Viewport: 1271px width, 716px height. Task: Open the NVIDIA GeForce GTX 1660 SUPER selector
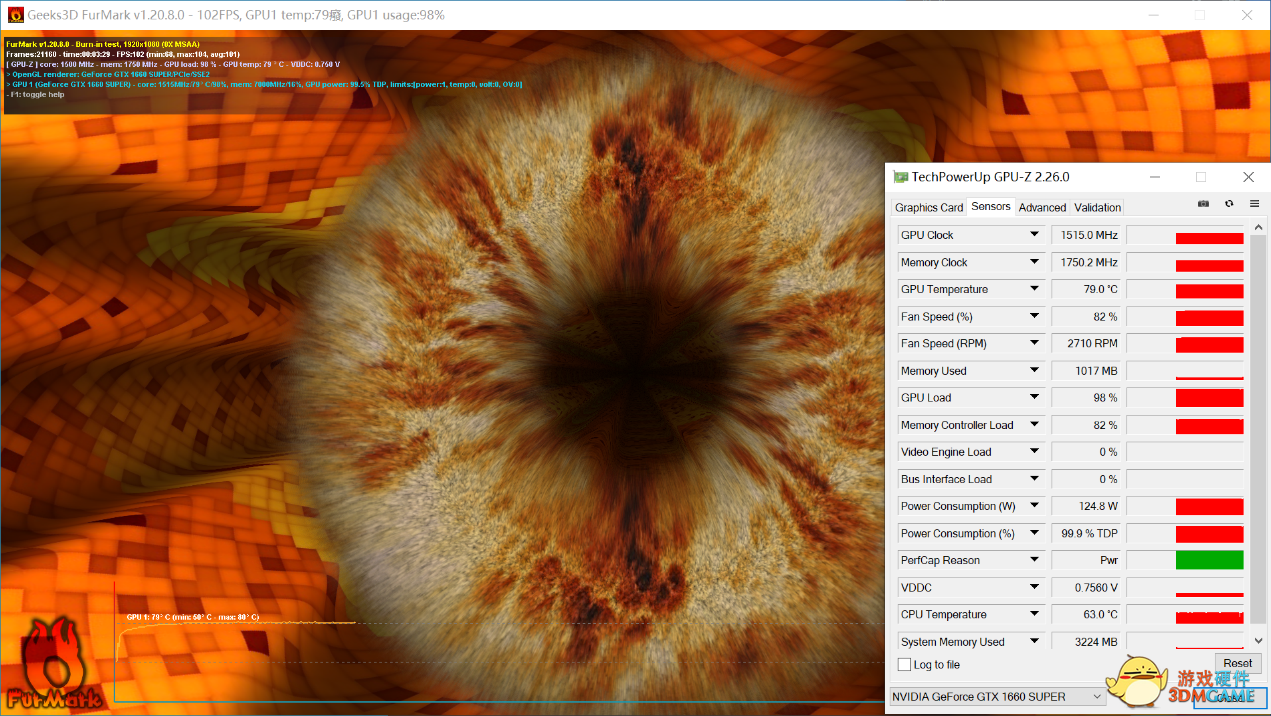(x=997, y=696)
